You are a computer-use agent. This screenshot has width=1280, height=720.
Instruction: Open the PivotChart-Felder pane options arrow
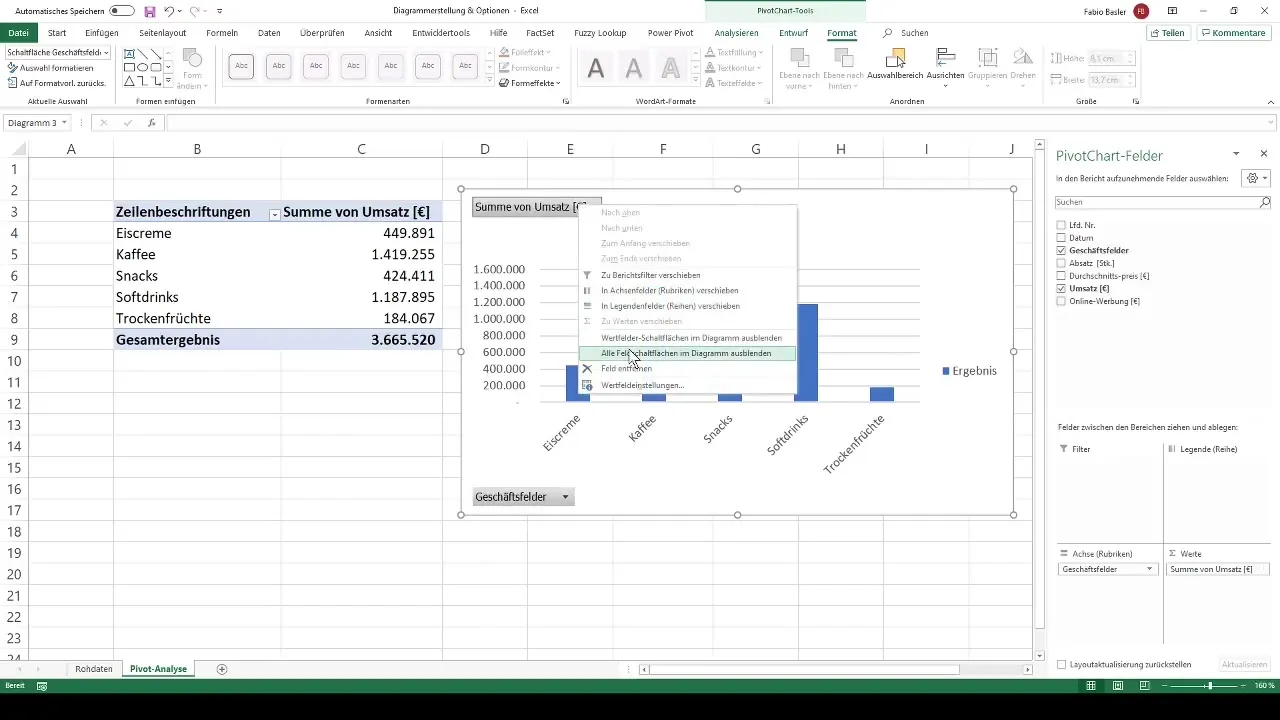tap(1237, 154)
